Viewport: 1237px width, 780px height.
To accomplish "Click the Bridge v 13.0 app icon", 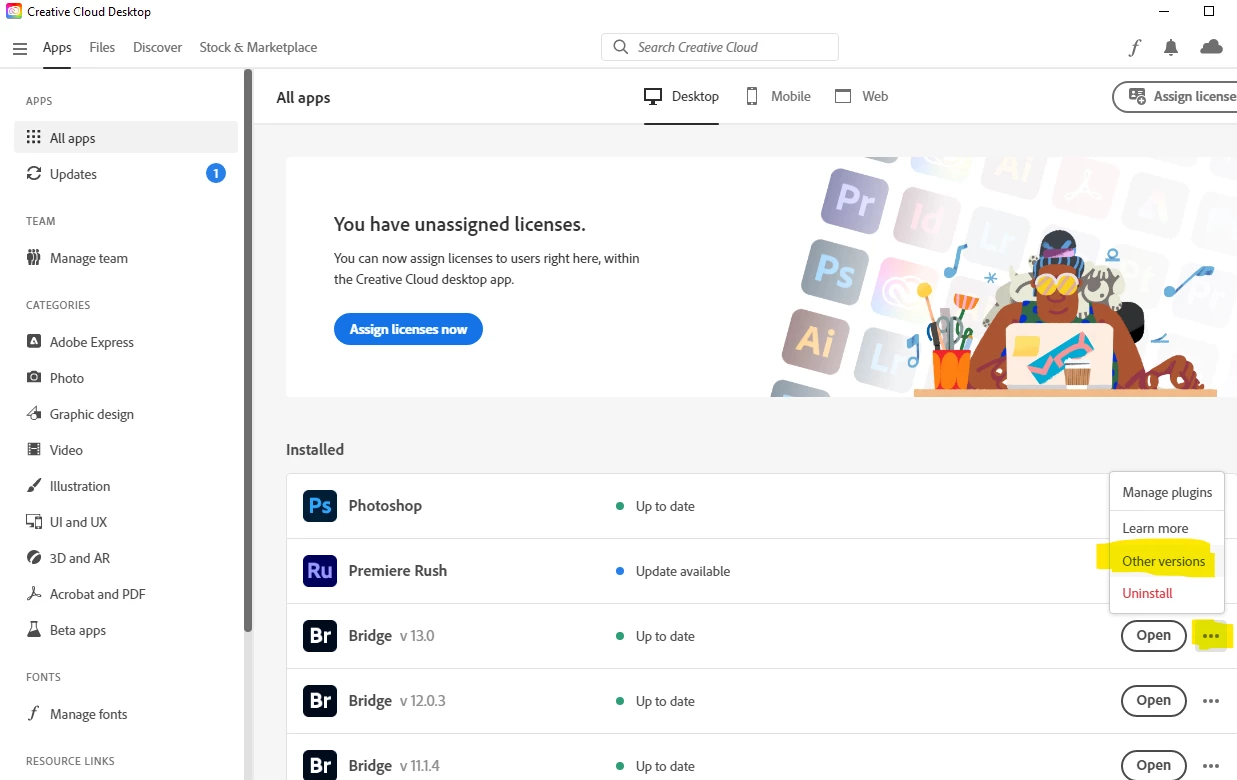I will [320, 636].
